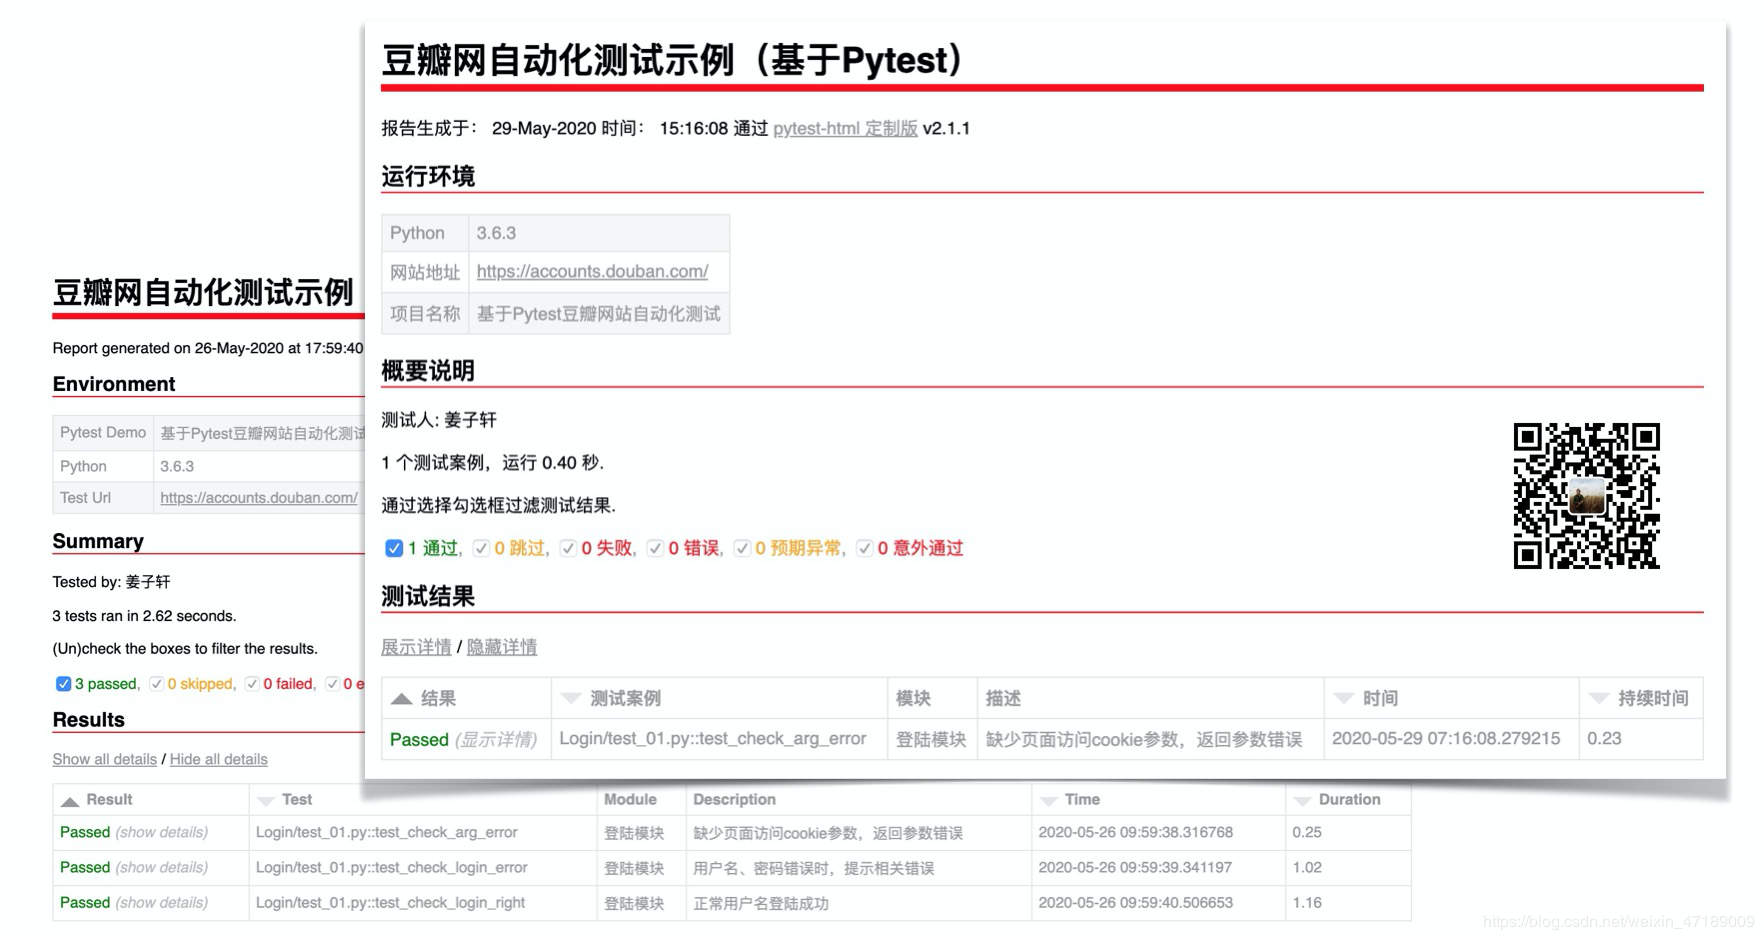Enable the 0 失败 filter checkbox
The image size is (1764, 940).
pos(567,548)
